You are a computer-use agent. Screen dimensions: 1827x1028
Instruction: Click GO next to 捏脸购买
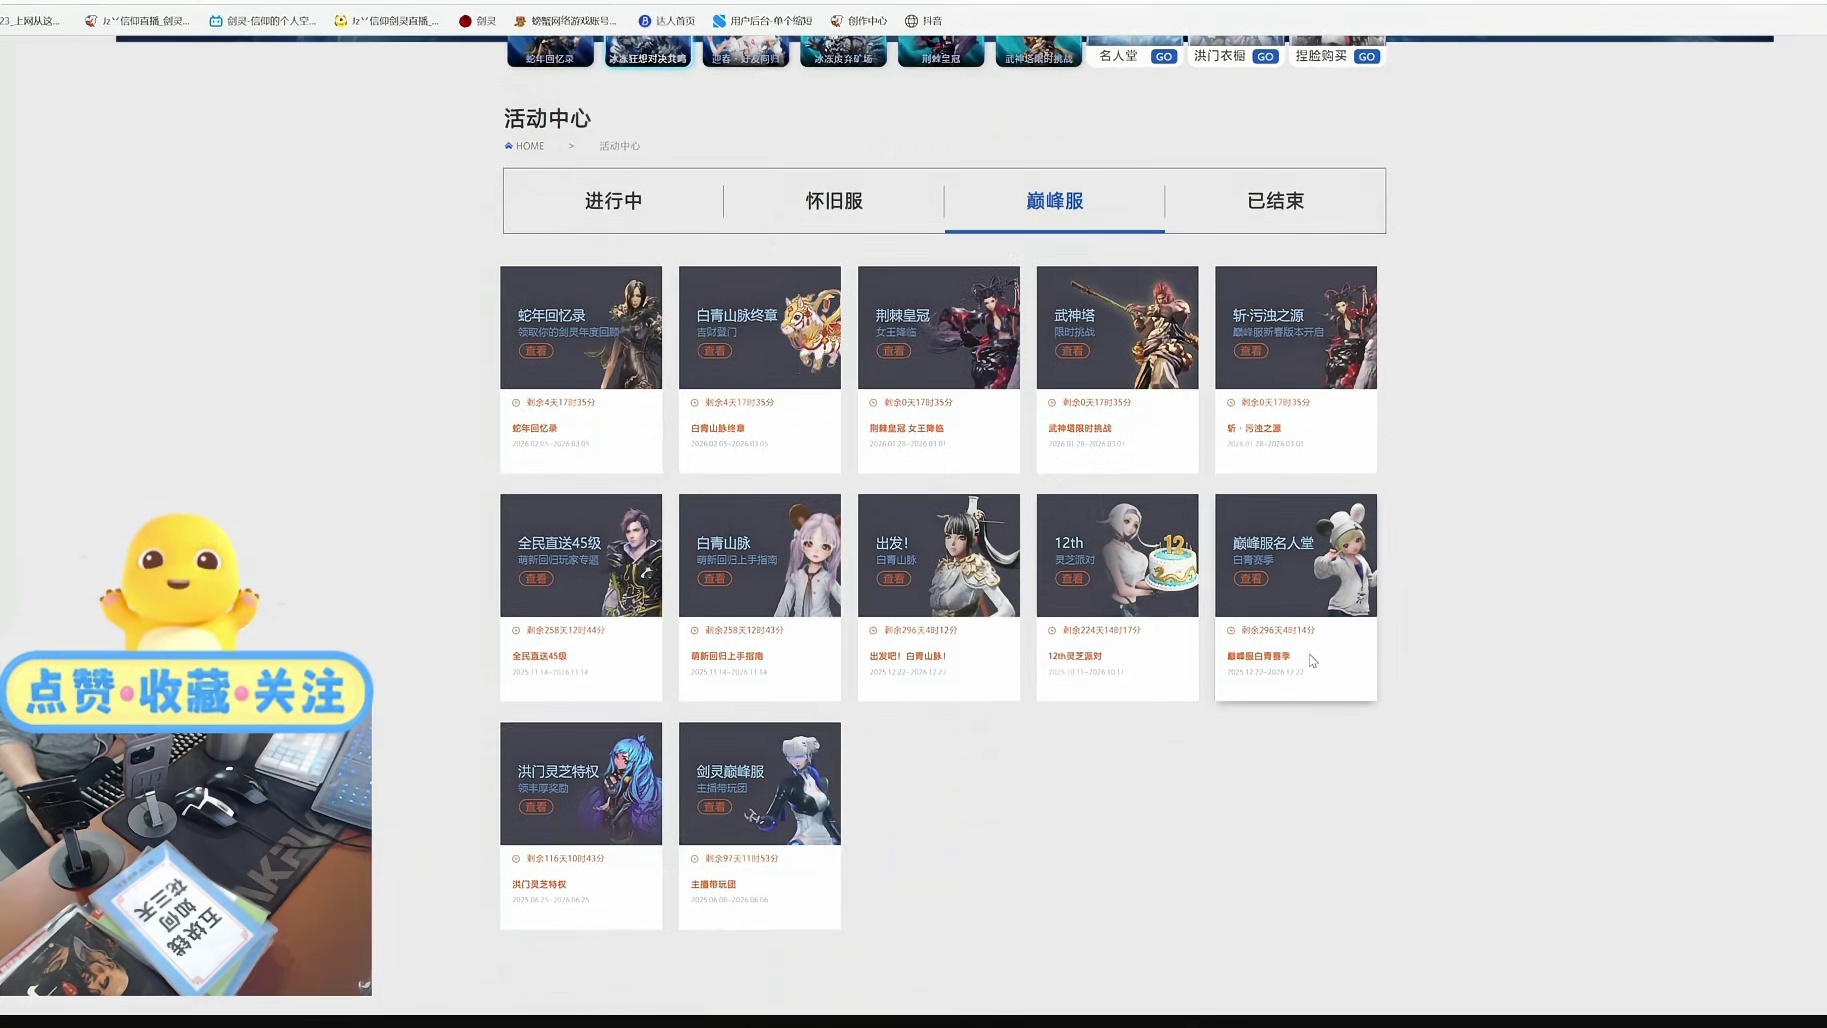click(x=1366, y=57)
